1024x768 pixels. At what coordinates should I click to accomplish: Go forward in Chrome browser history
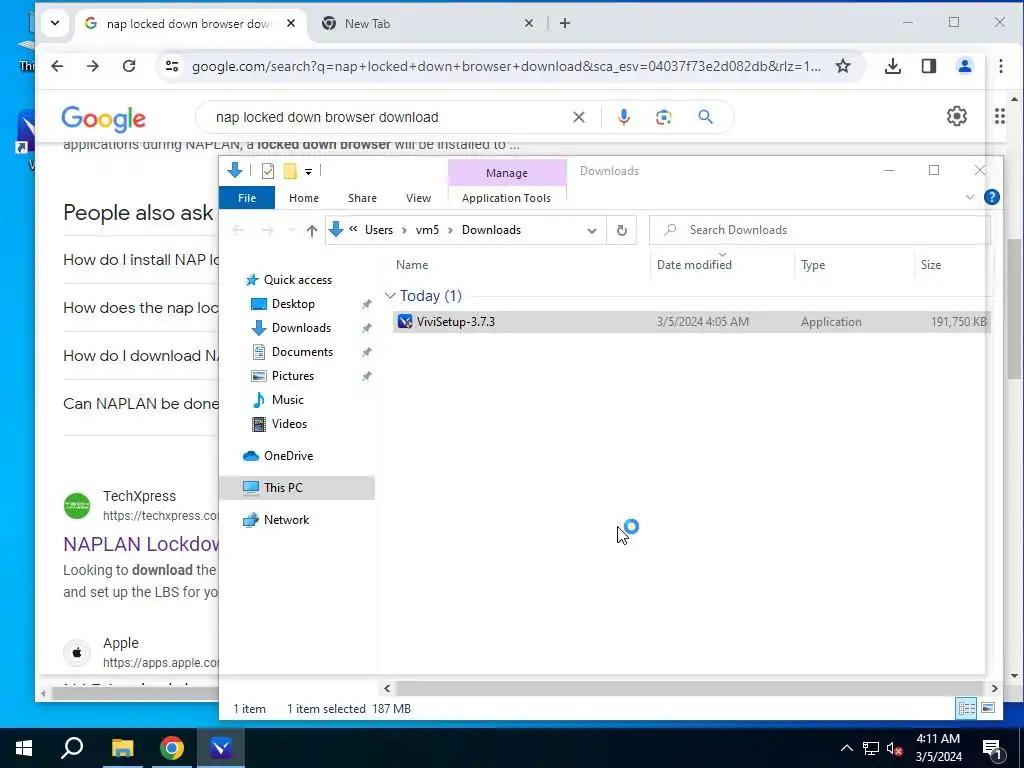[x=93, y=66]
